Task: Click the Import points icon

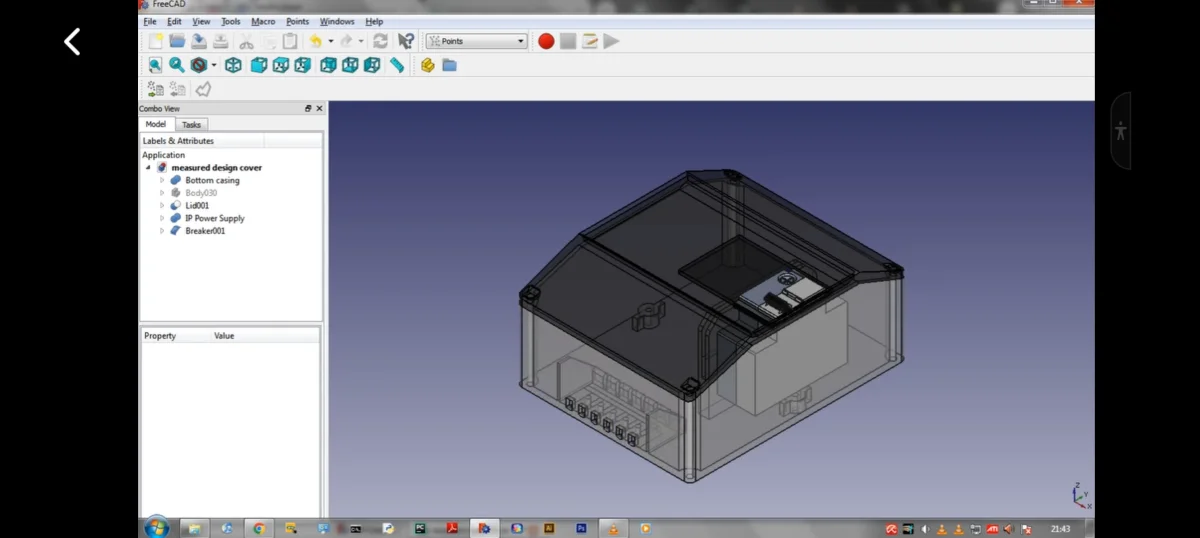Action: pyautogui.click(x=155, y=89)
